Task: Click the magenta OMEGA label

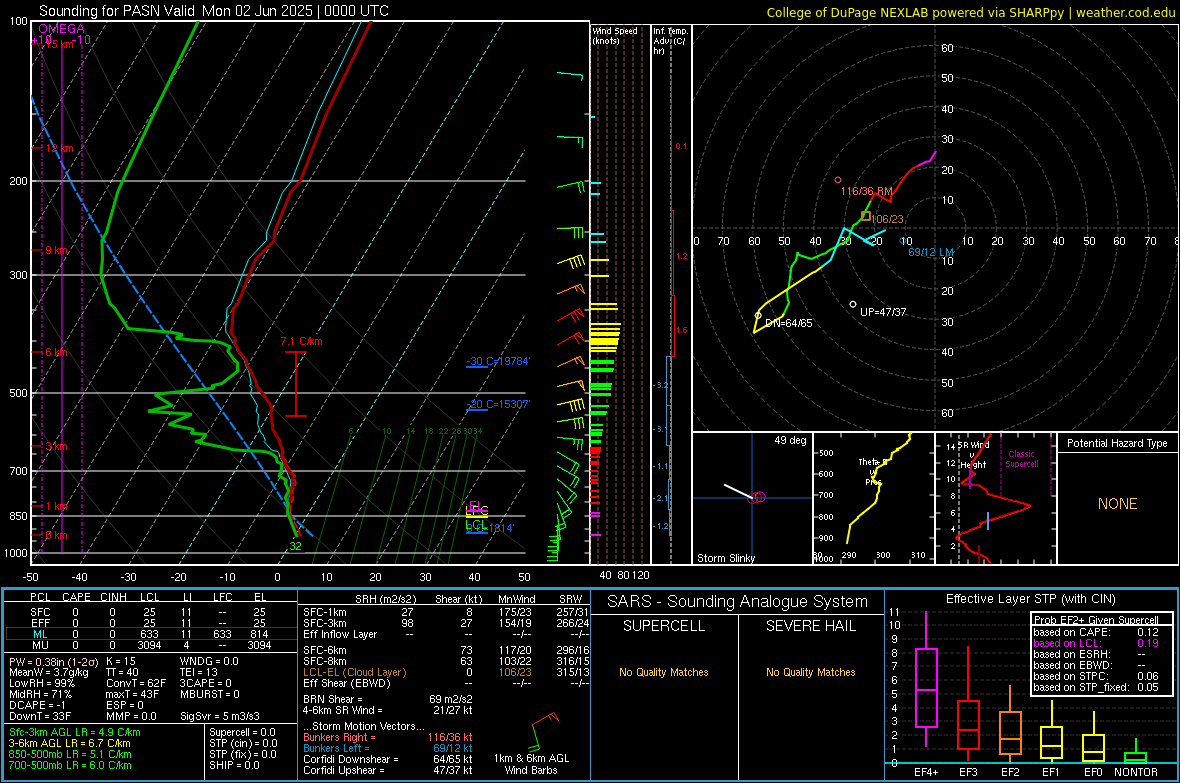Action: coord(61,29)
